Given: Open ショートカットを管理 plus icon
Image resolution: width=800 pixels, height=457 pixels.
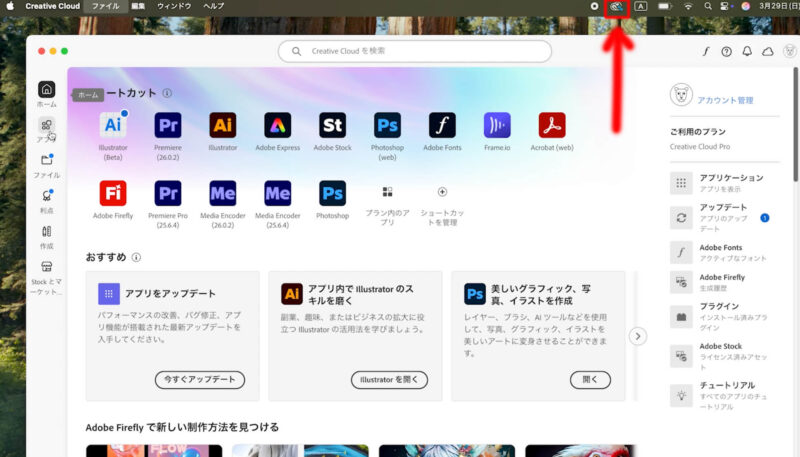Looking at the screenshot, I should point(442,192).
